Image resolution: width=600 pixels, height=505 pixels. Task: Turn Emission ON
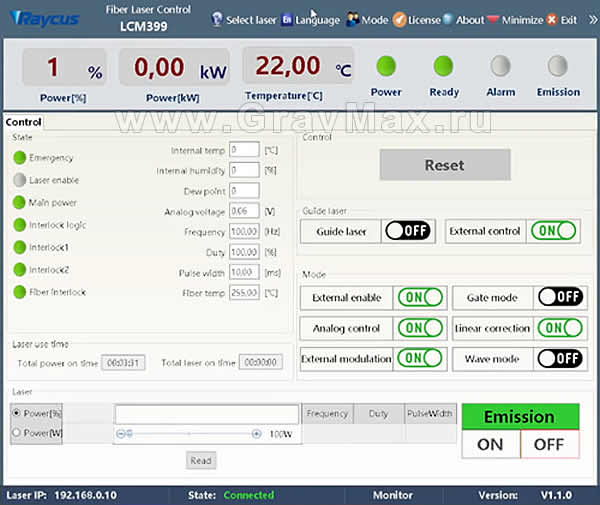(491, 444)
